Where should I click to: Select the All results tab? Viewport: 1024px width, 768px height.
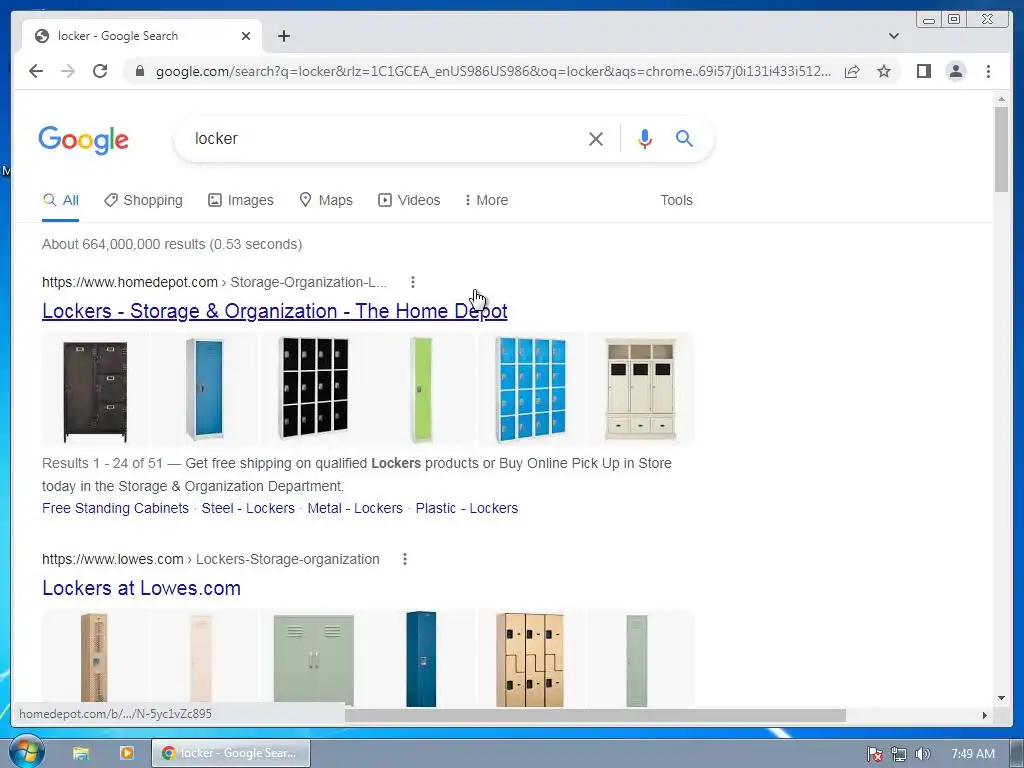[61, 200]
